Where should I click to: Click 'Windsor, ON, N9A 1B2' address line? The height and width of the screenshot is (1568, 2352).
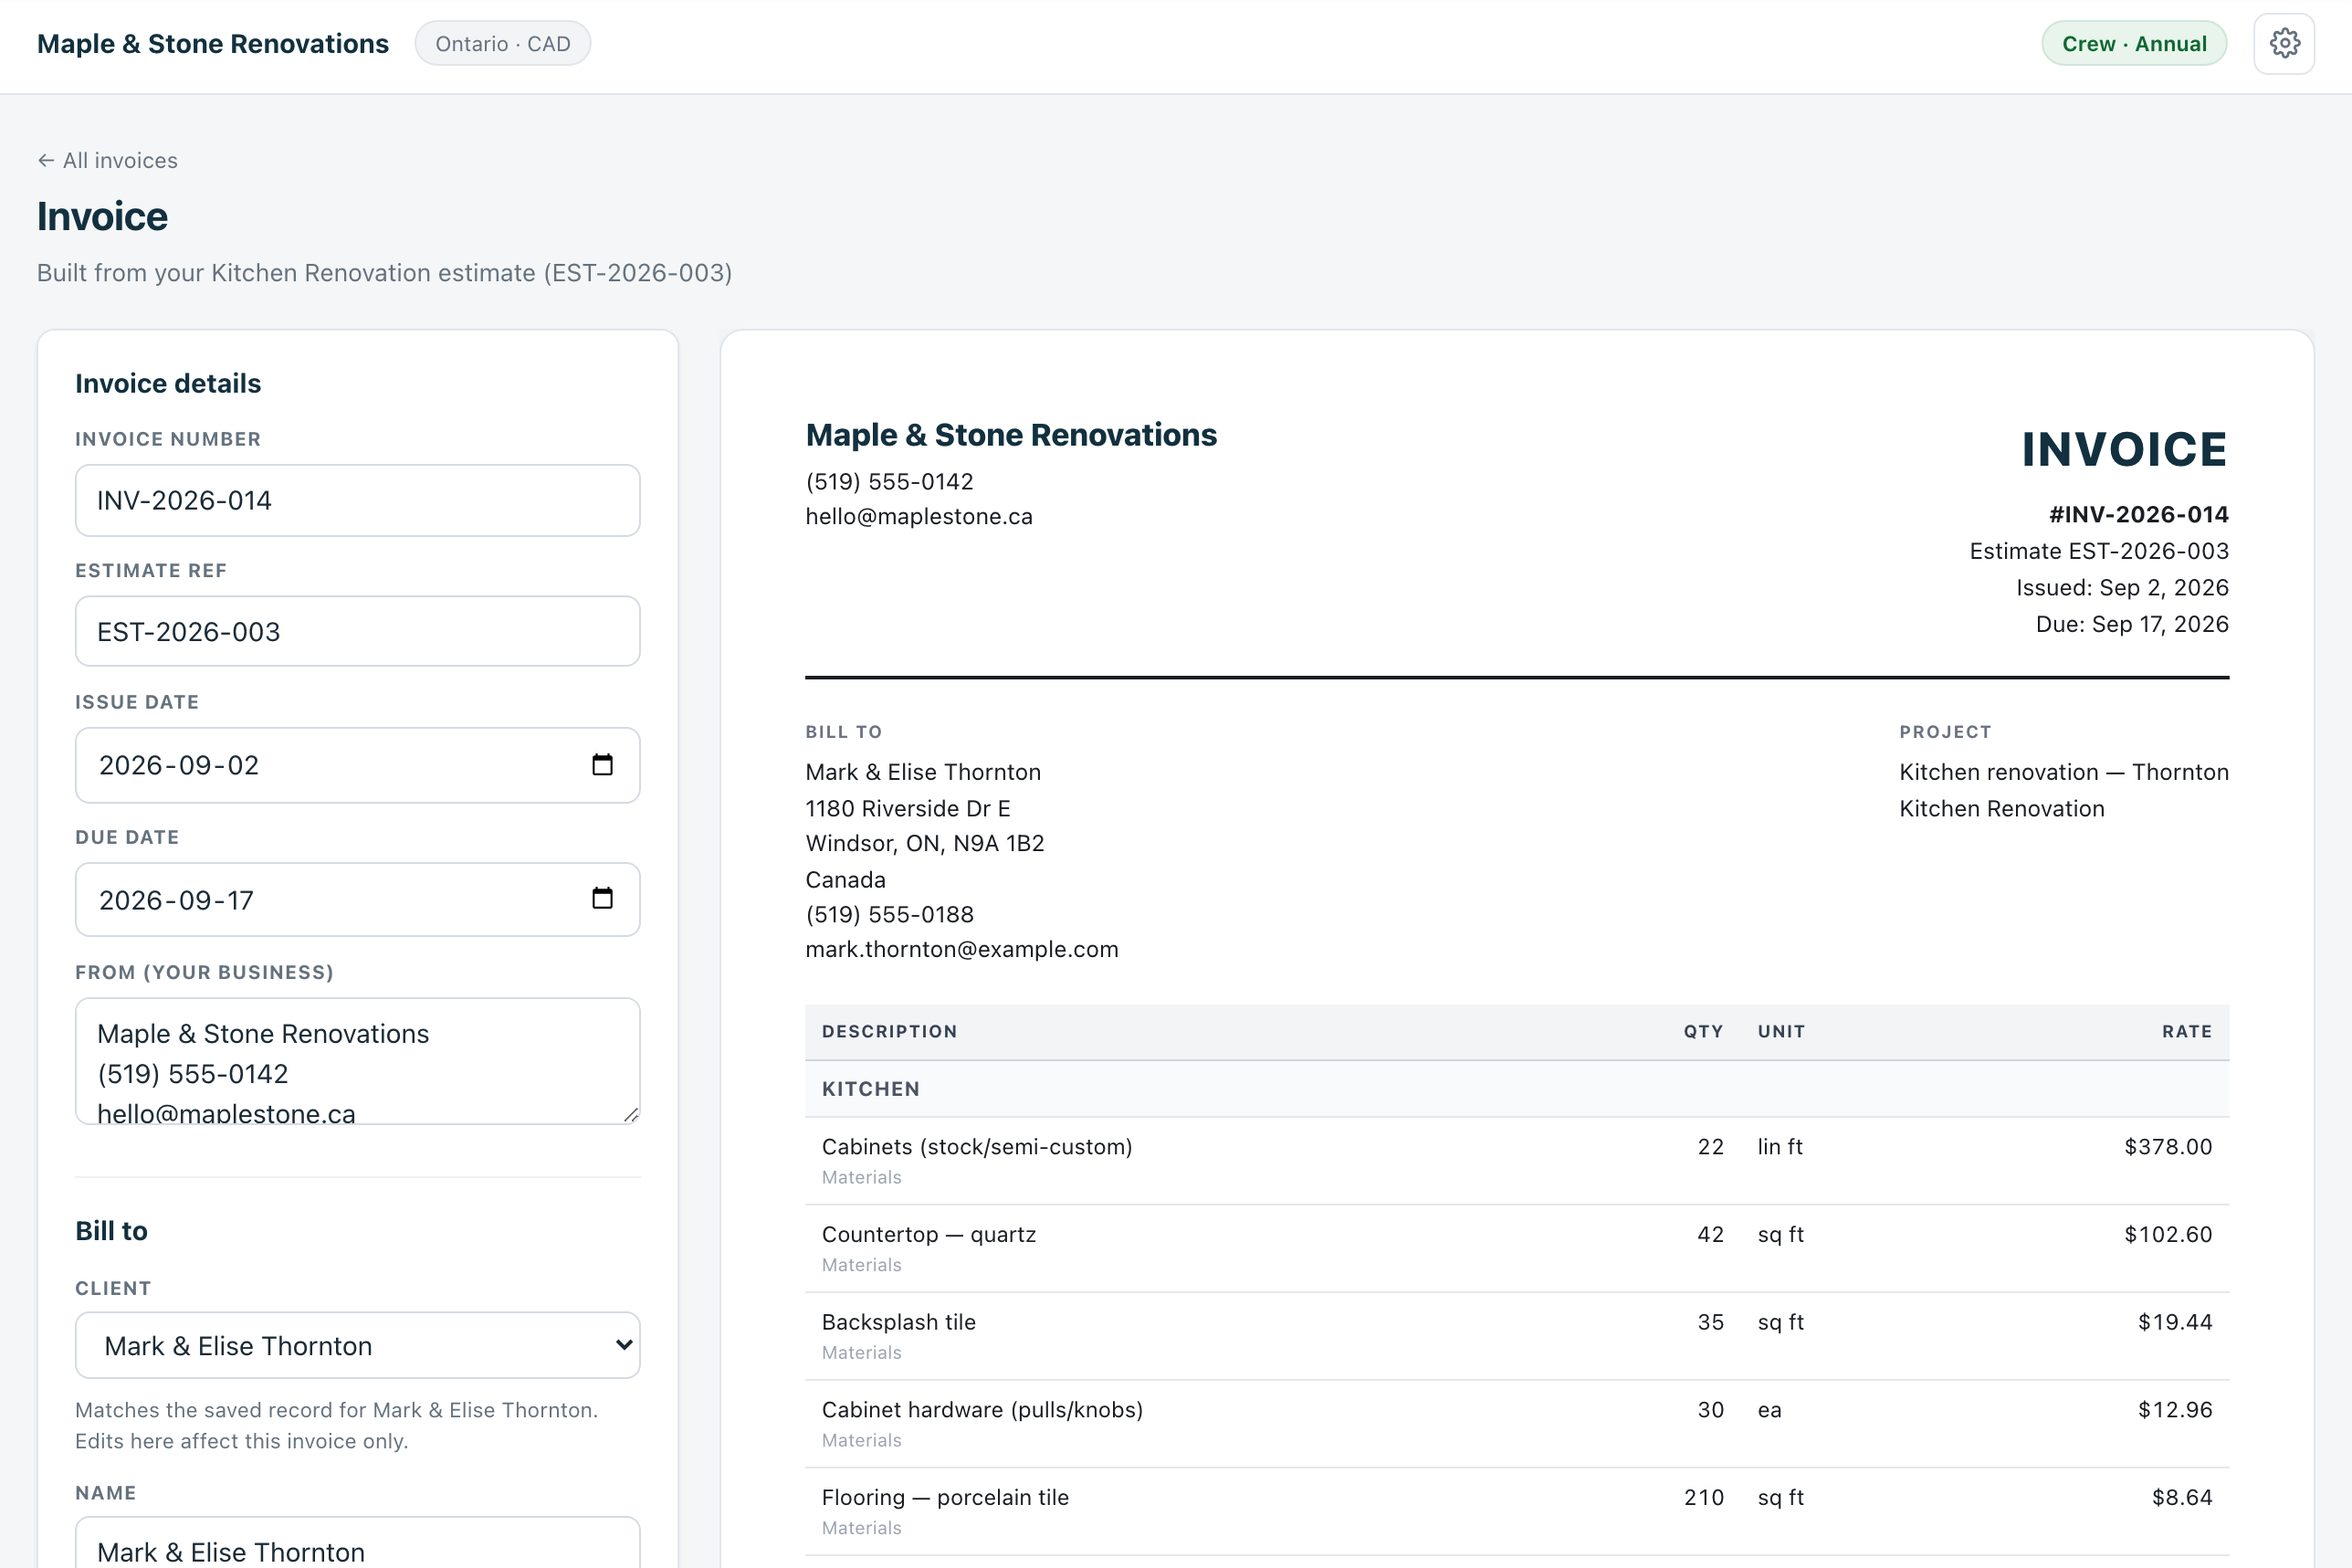coord(925,843)
